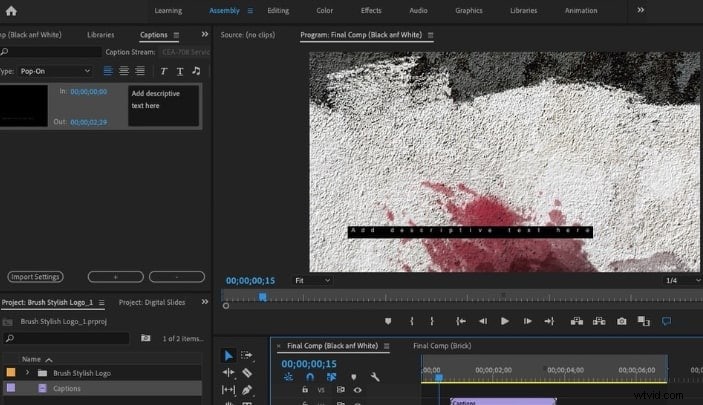This screenshot has height=405, width=703.
Task: Export a frame with camera icon
Action: coord(621,321)
